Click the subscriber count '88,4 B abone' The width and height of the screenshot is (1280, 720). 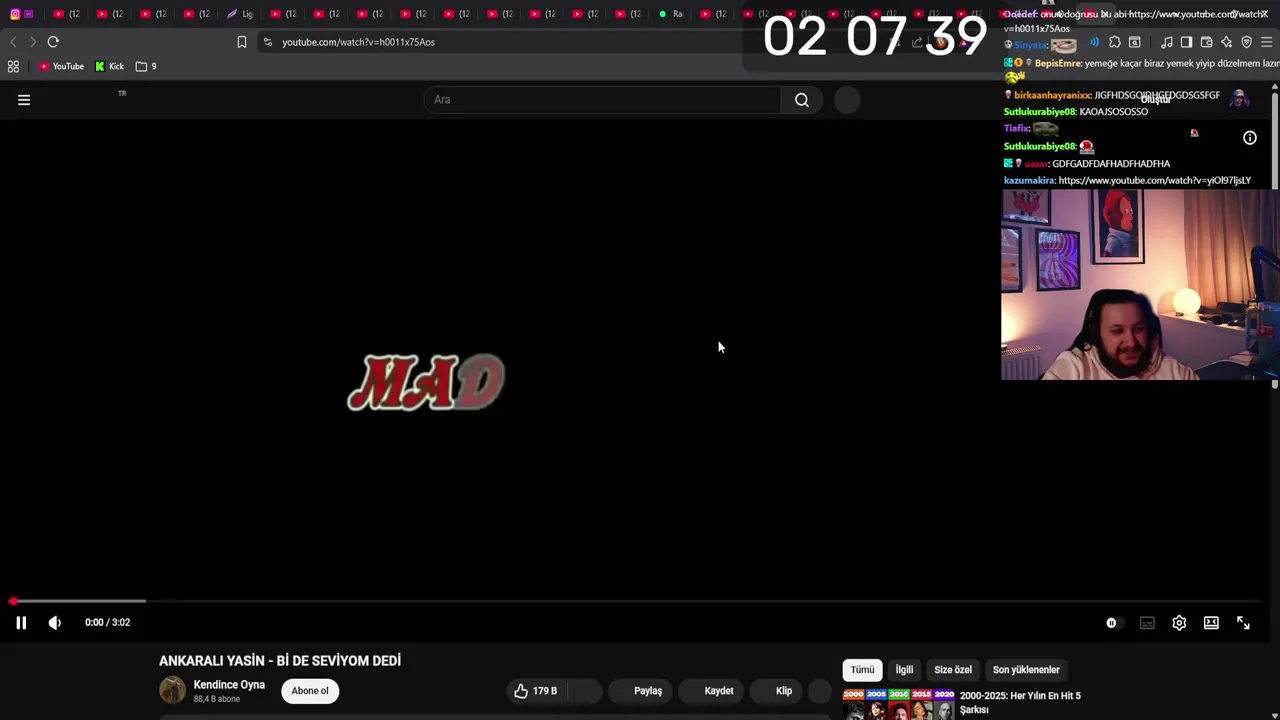pyautogui.click(x=216, y=699)
